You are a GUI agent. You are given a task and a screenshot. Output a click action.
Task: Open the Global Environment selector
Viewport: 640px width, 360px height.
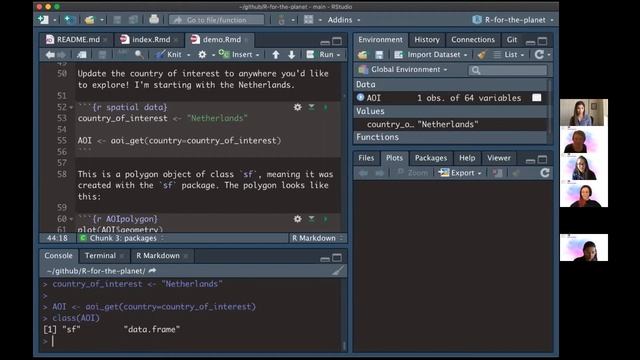[403, 69]
